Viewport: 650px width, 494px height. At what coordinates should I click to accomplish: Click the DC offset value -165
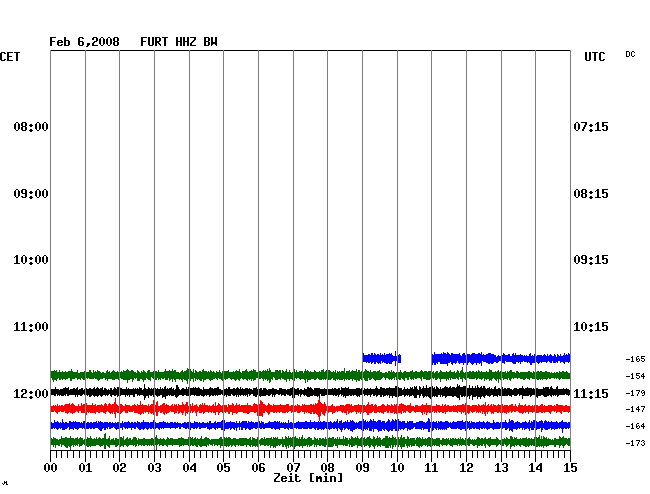pos(635,359)
